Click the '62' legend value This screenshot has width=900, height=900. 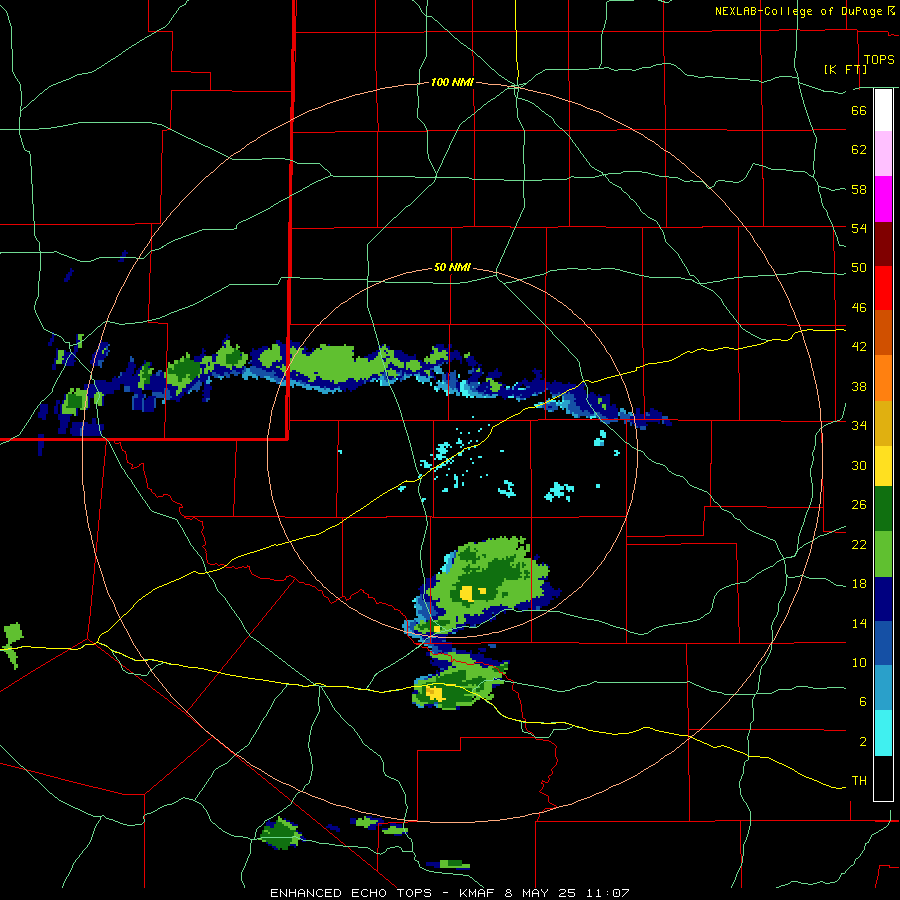859,150
